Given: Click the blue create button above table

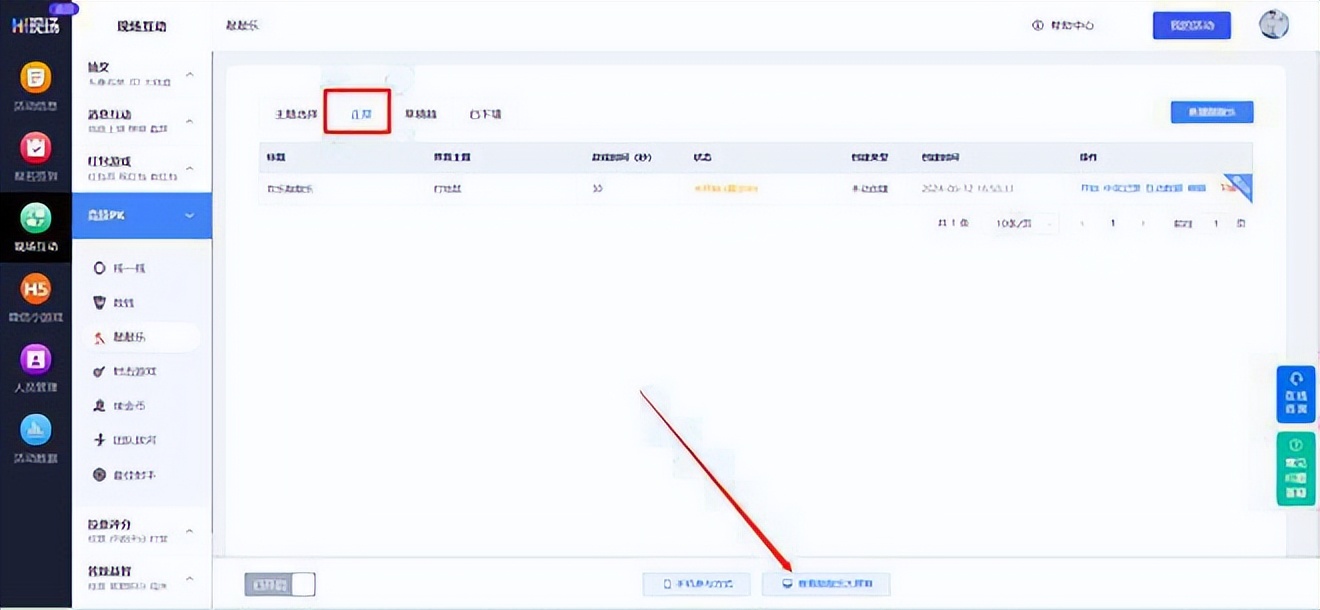Looking at the screenshot, I should coord(1211,112).
